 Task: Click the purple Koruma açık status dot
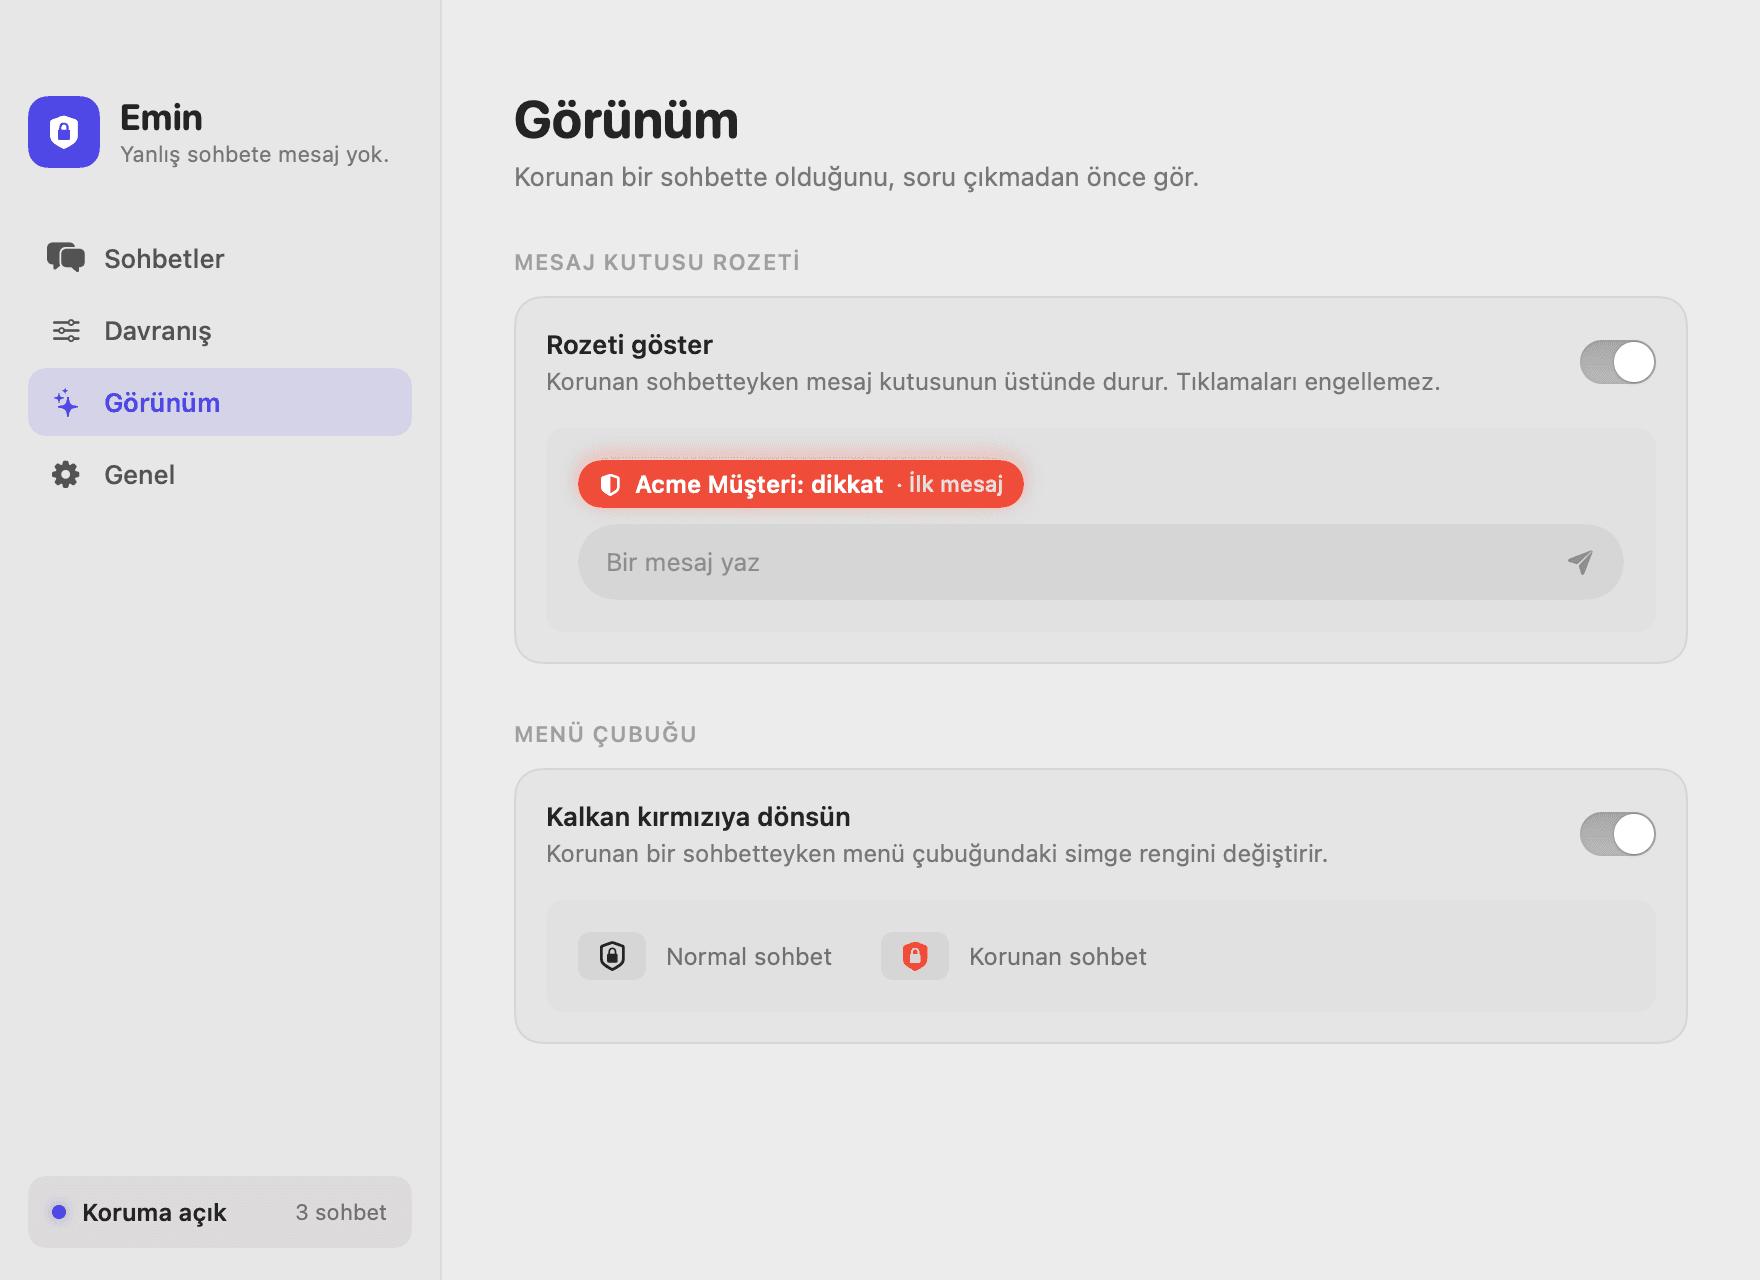59,1212
